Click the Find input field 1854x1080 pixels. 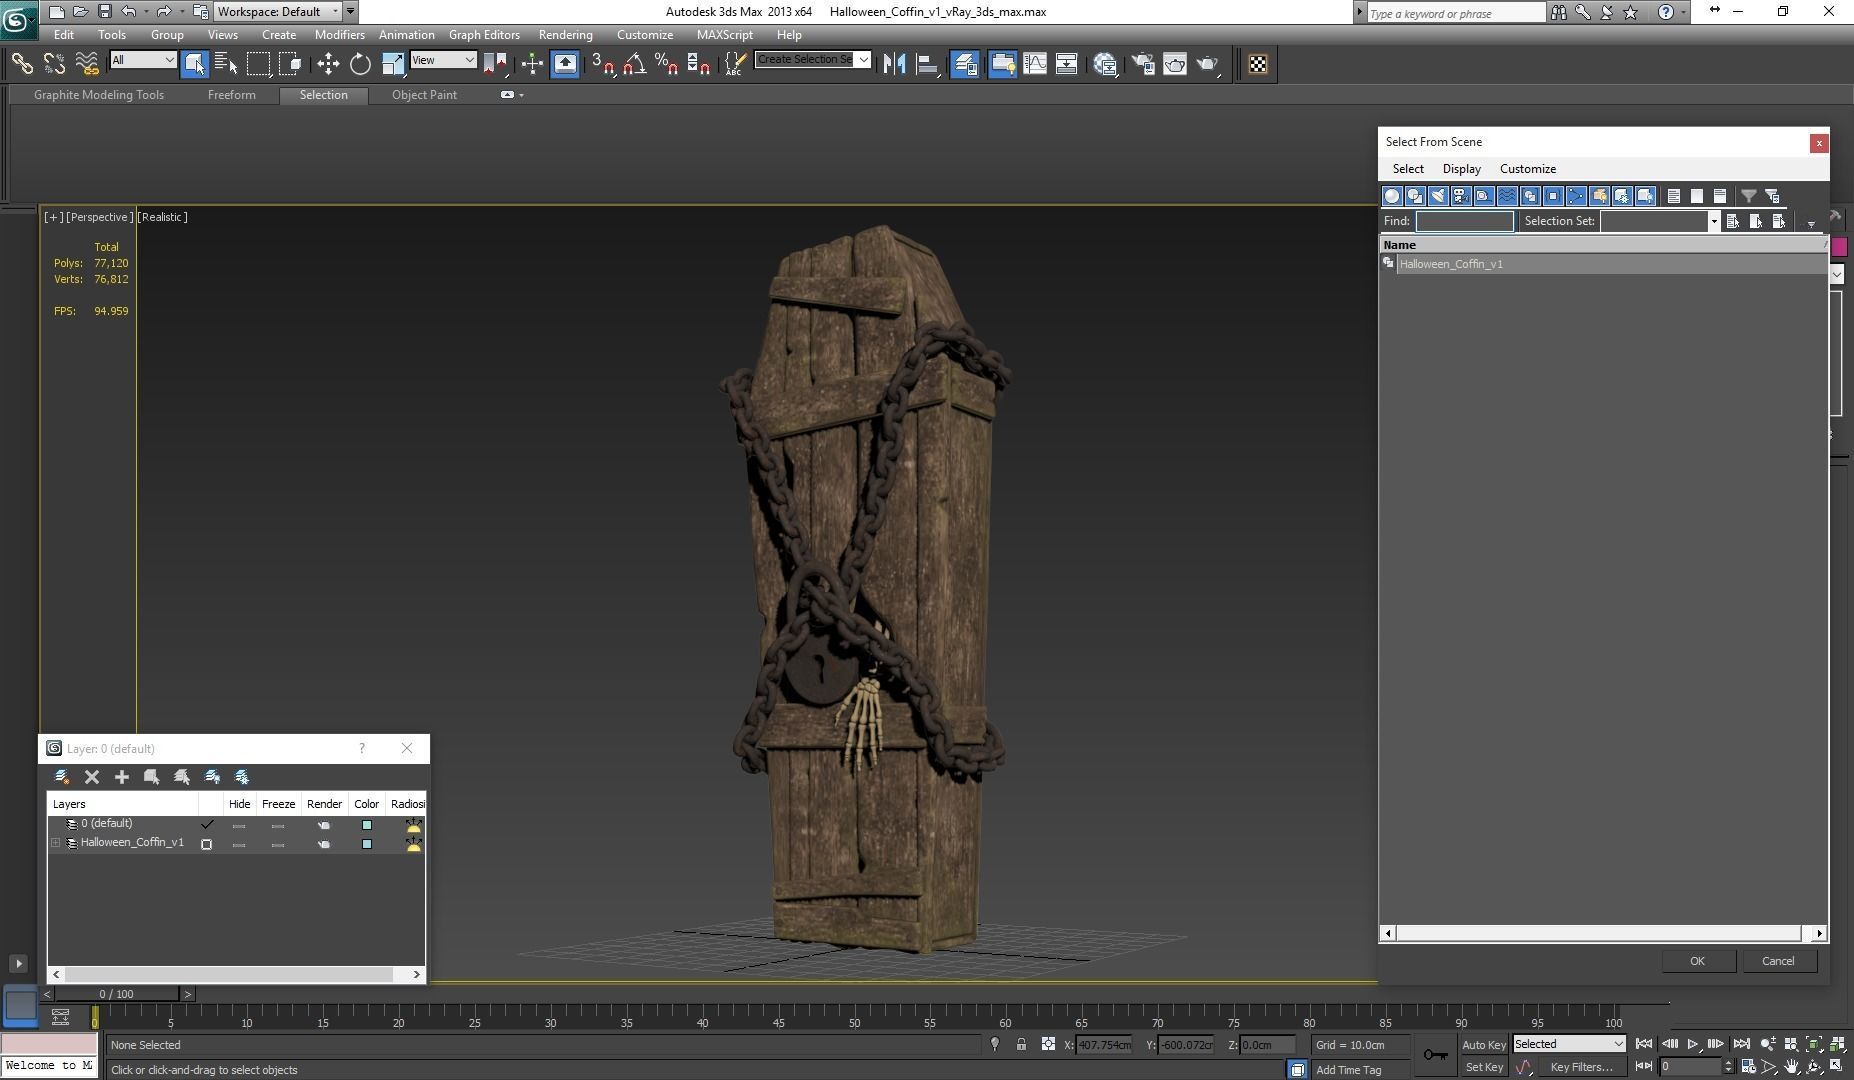[1464, 221]
